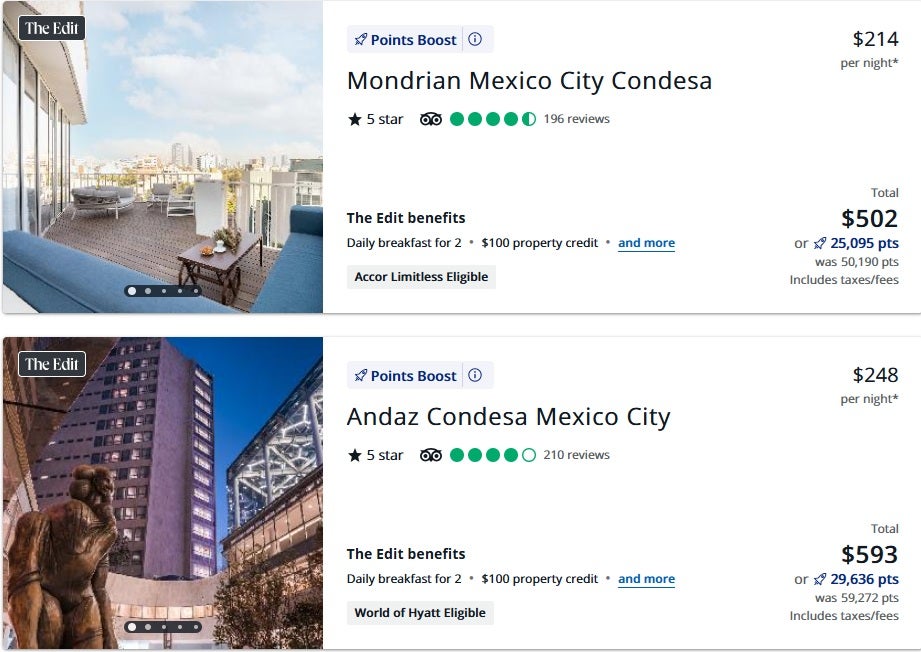This screenshot has width=921, height=652.
Task: Open Andaz Condesa Mexico City hotel title
Action: click(x=508, y=416)
